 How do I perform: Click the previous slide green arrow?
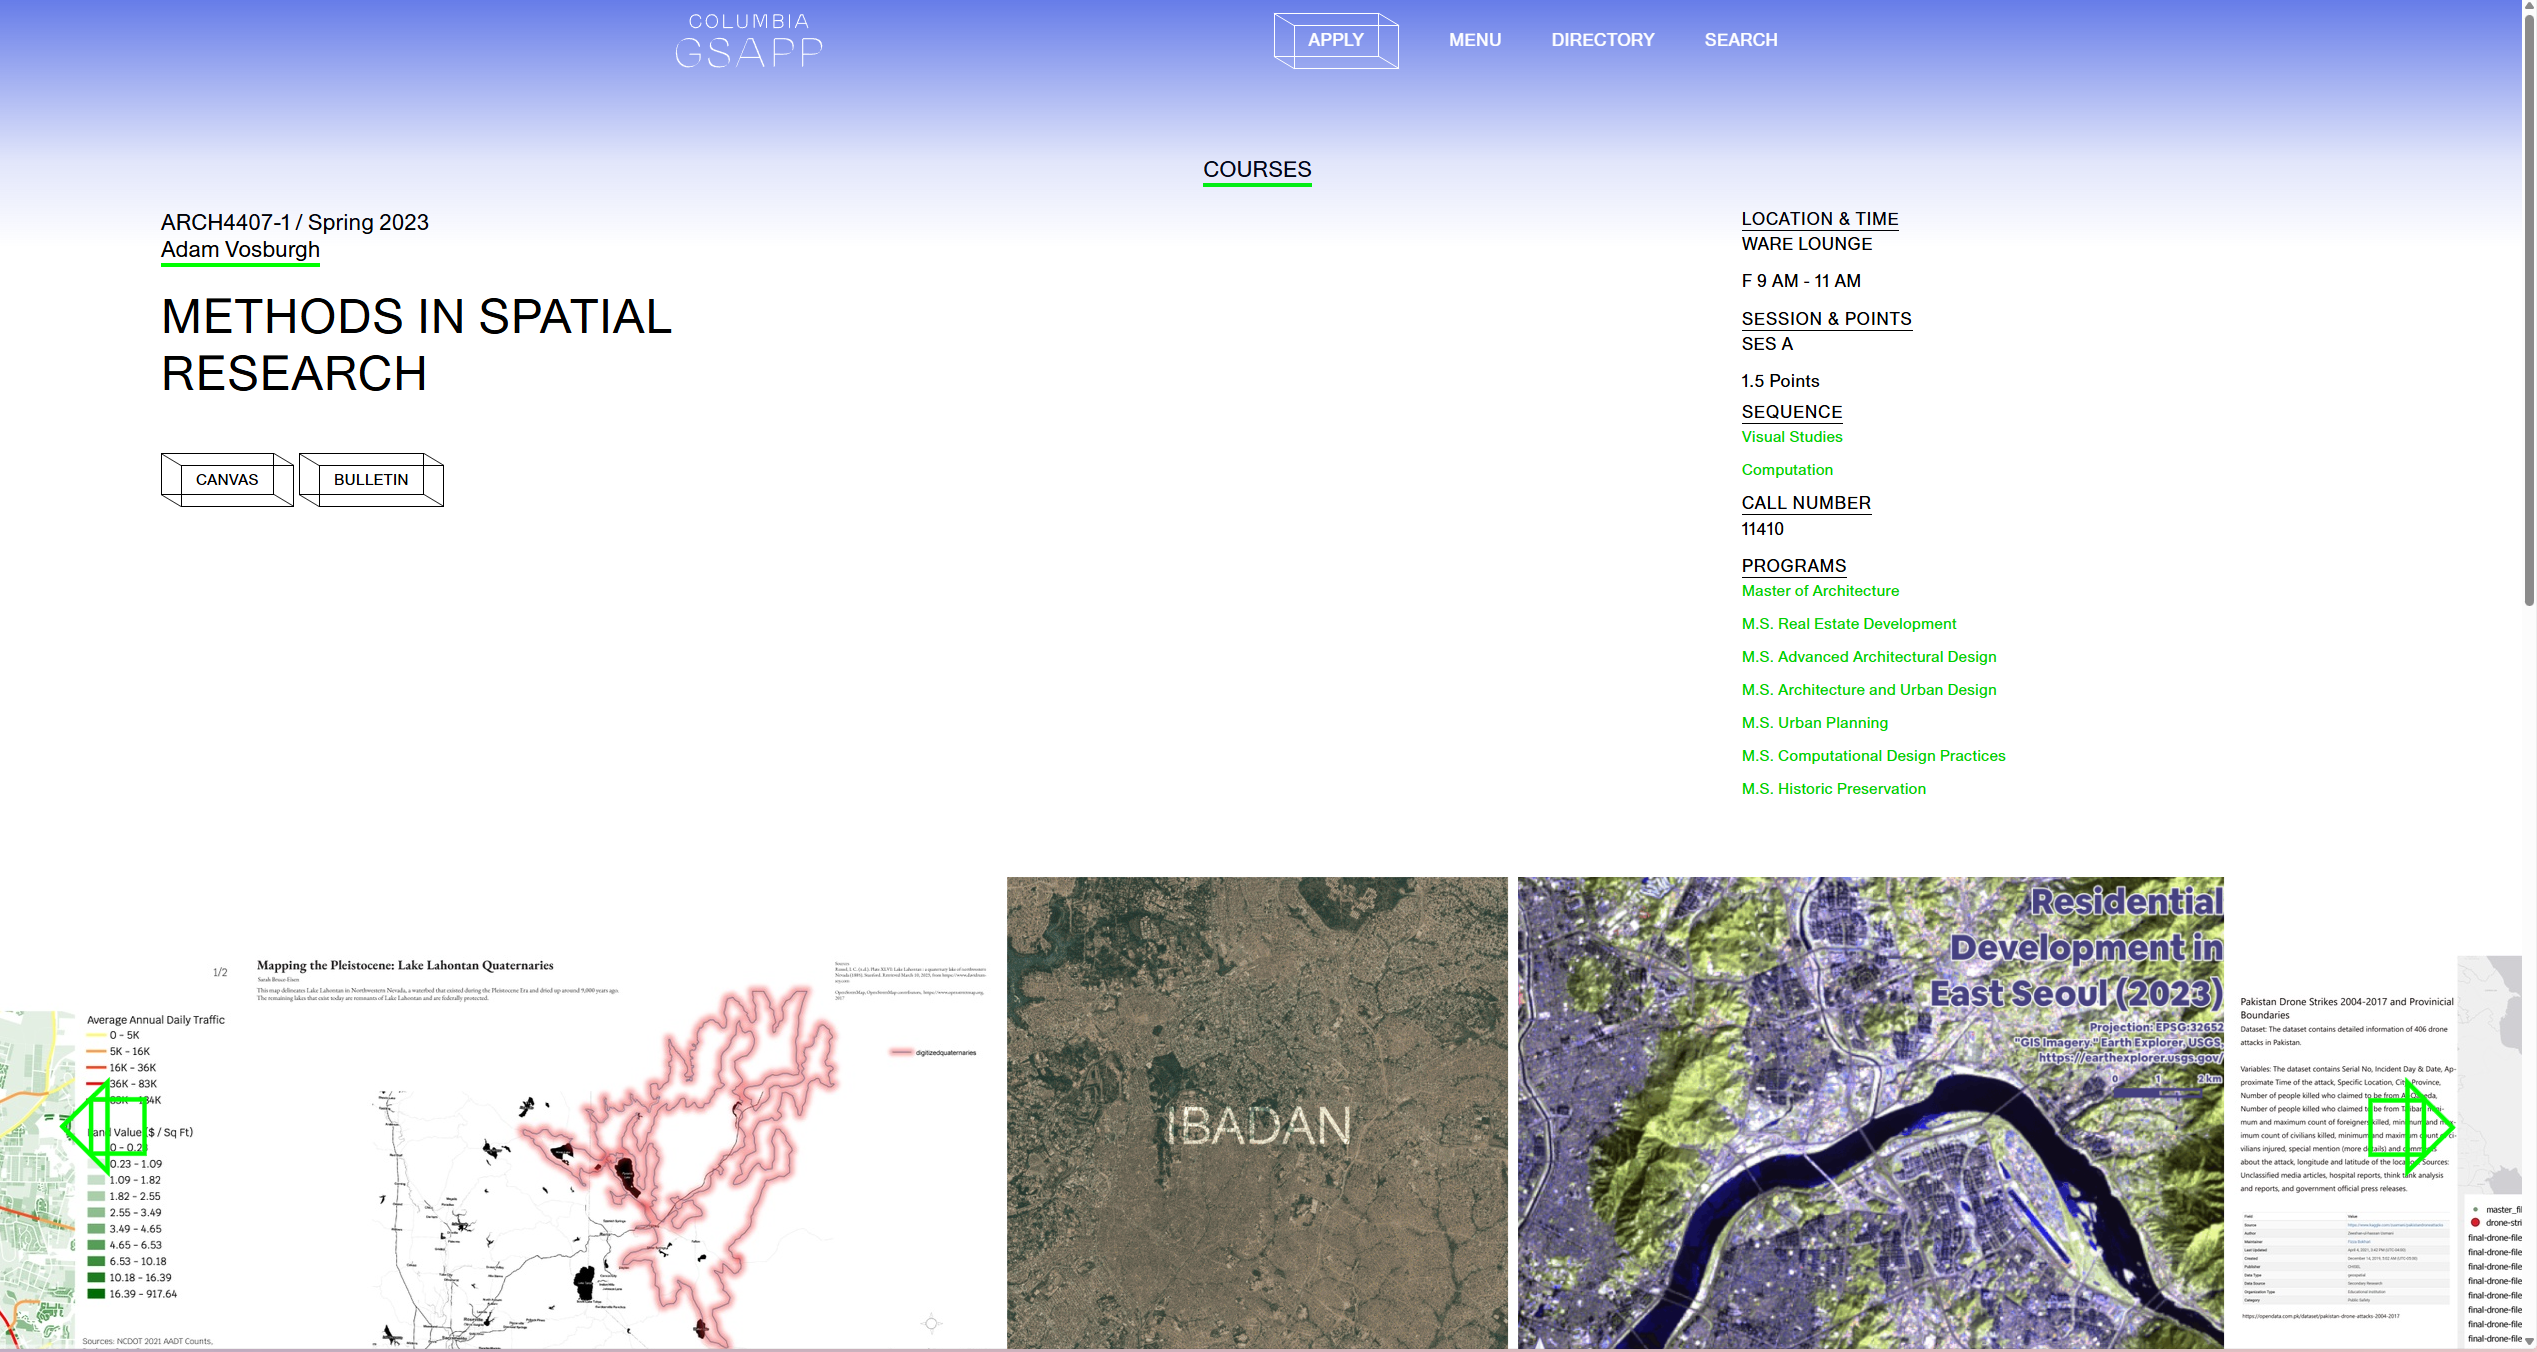104,1126
